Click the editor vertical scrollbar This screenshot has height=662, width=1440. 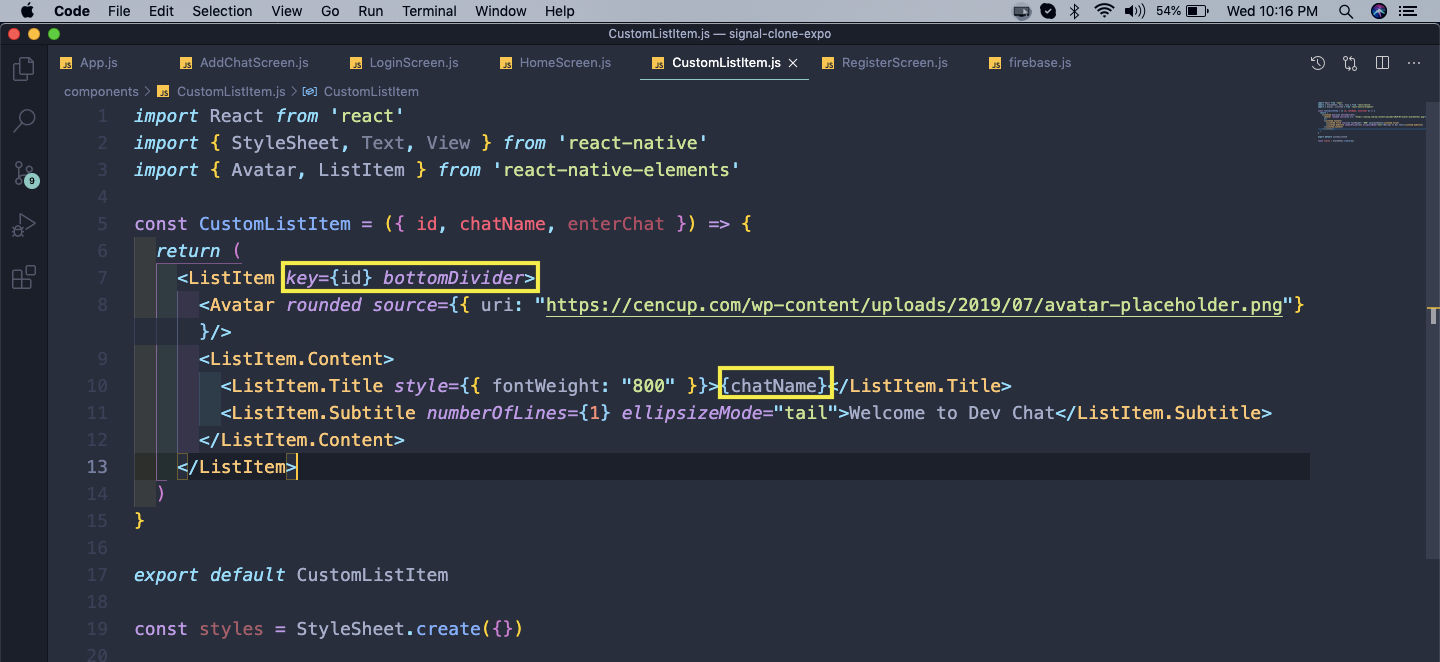1433,330
